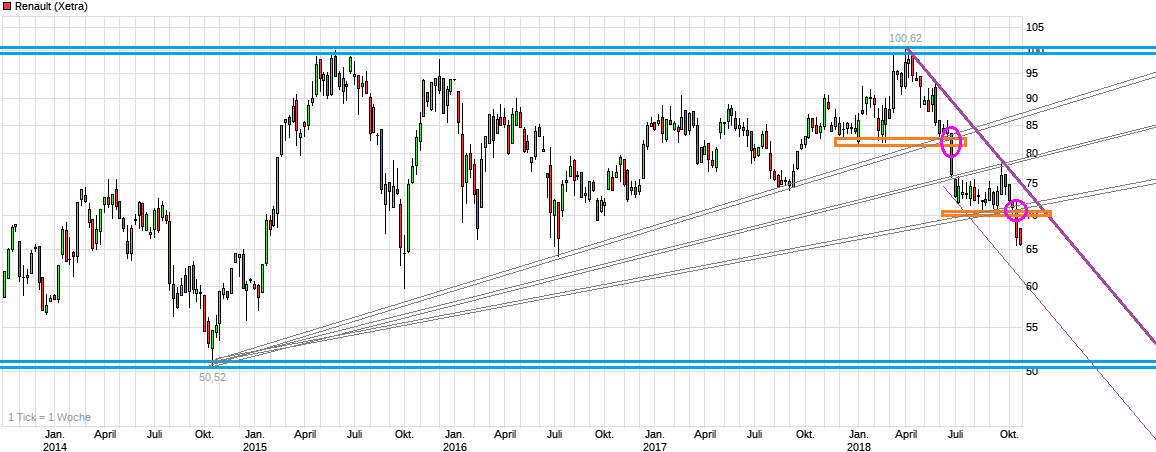Select the lower magenta ellipse marker
Image resolution: width=1156 pixels, height=452 pixels.
coord(1015,211)
